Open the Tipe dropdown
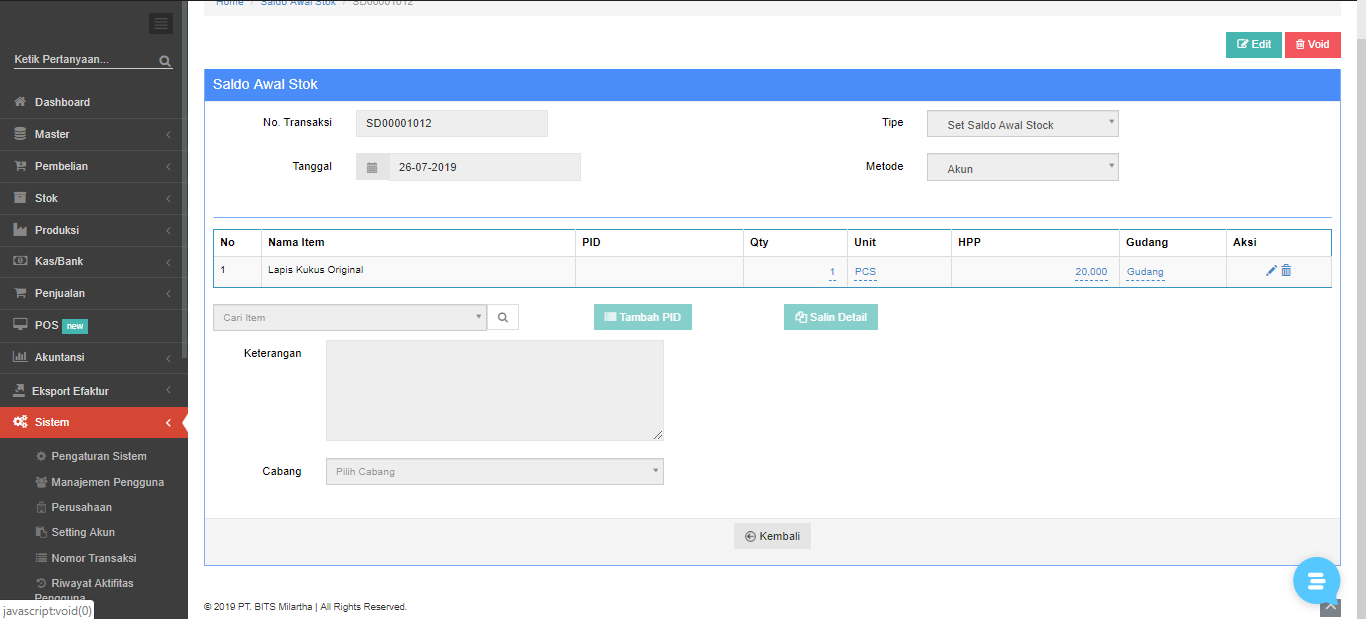 coord(1022,124)
